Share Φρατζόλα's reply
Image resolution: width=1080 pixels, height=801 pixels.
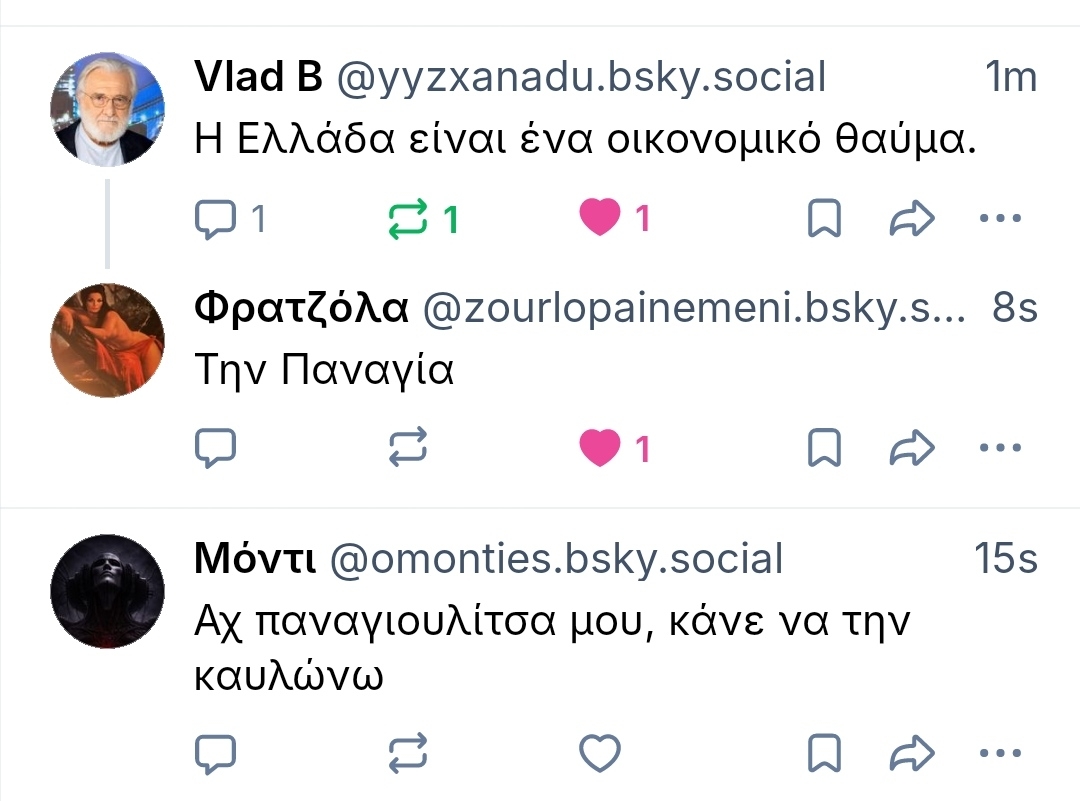(x=911, y=448)
